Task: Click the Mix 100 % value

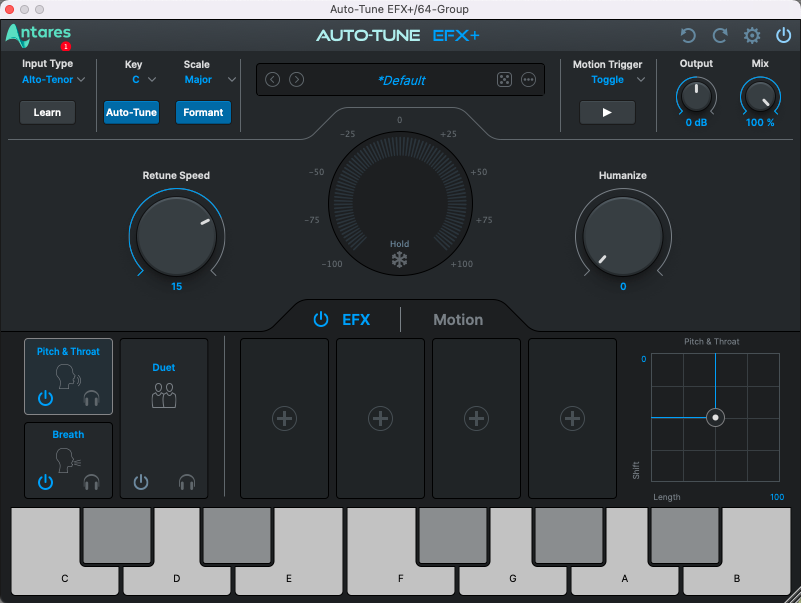Action: 760,123
